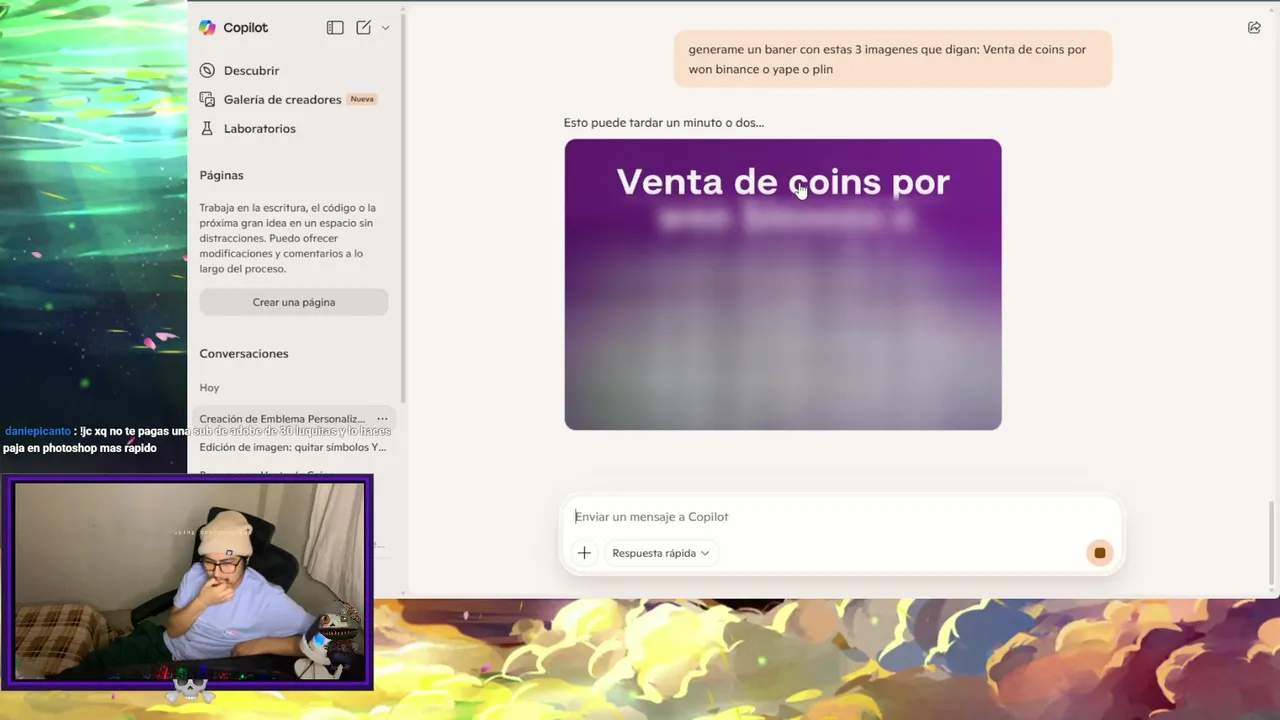This screenshot has height=720, width=1280.
Task: Focus the Enviar un mensaje a Copilot field
Action: tap(840, 517)
